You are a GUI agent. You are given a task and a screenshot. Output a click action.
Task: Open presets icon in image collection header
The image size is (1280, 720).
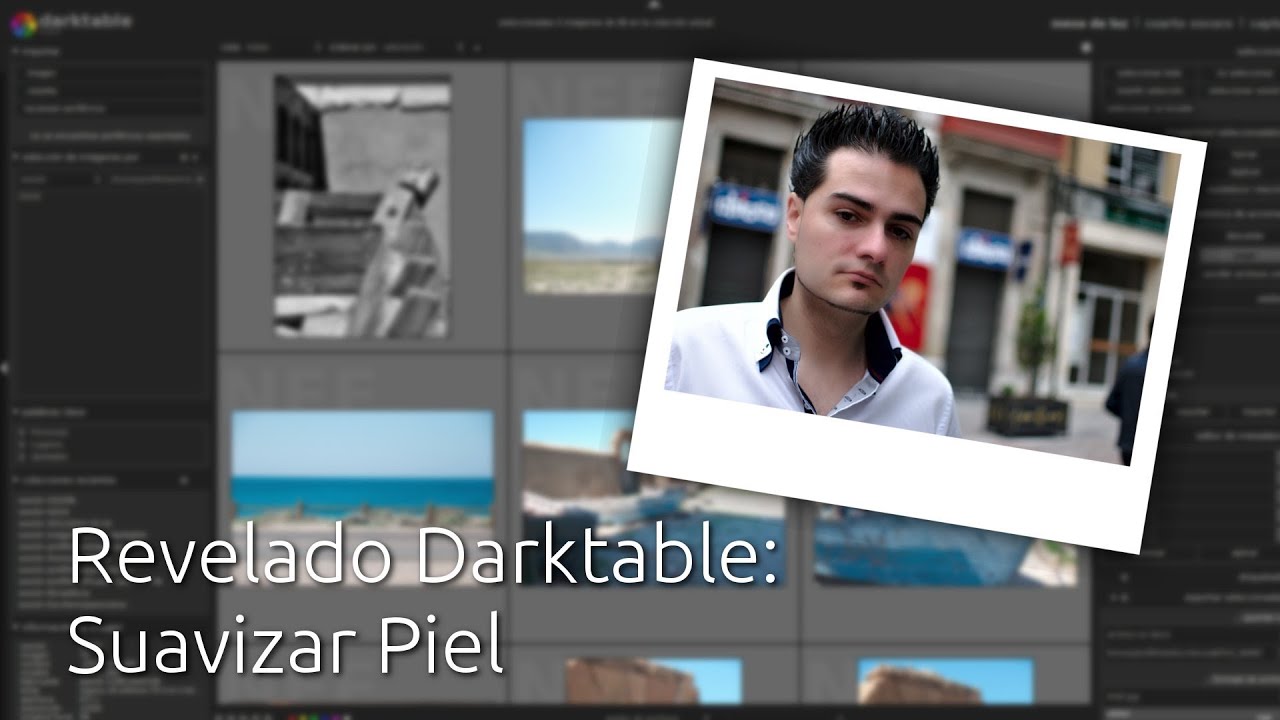pyautogui.click(x=184, y=157)
